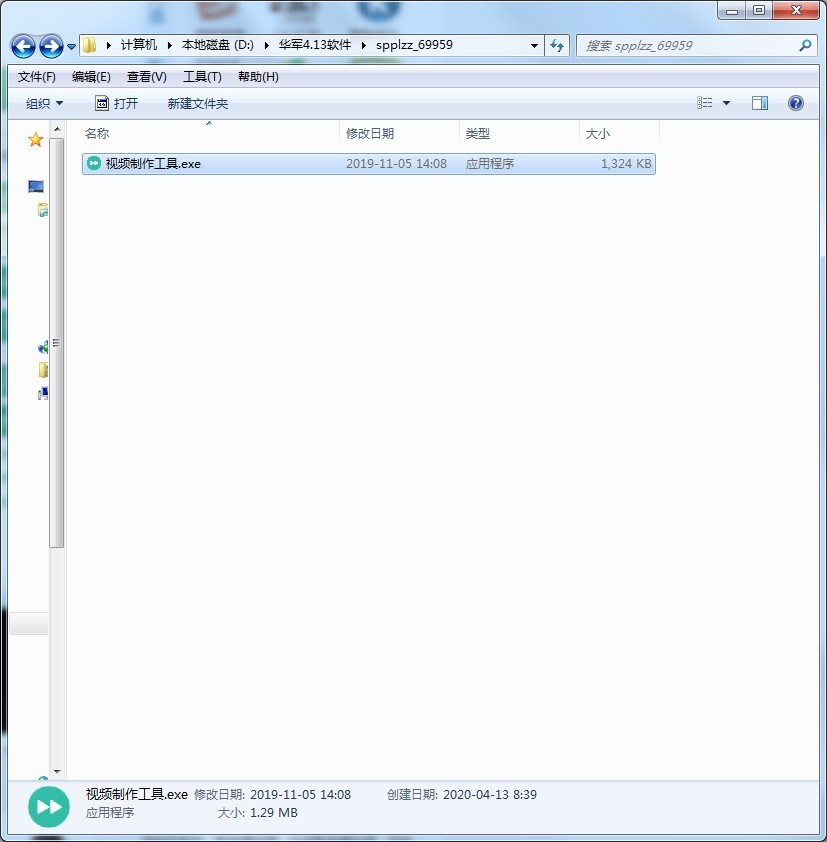Screen dimensions: 827x842
Task: Click the magnifier icon in search box
Action: point(805,46)
